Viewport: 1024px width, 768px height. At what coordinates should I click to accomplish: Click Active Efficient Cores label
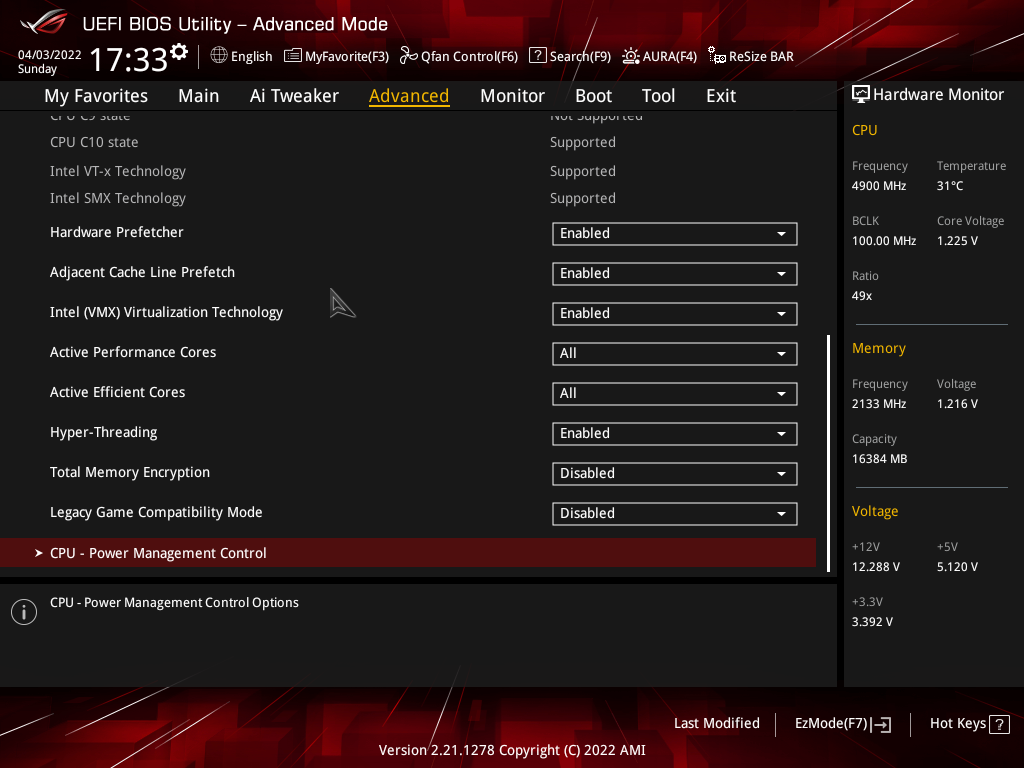(118, 392)
